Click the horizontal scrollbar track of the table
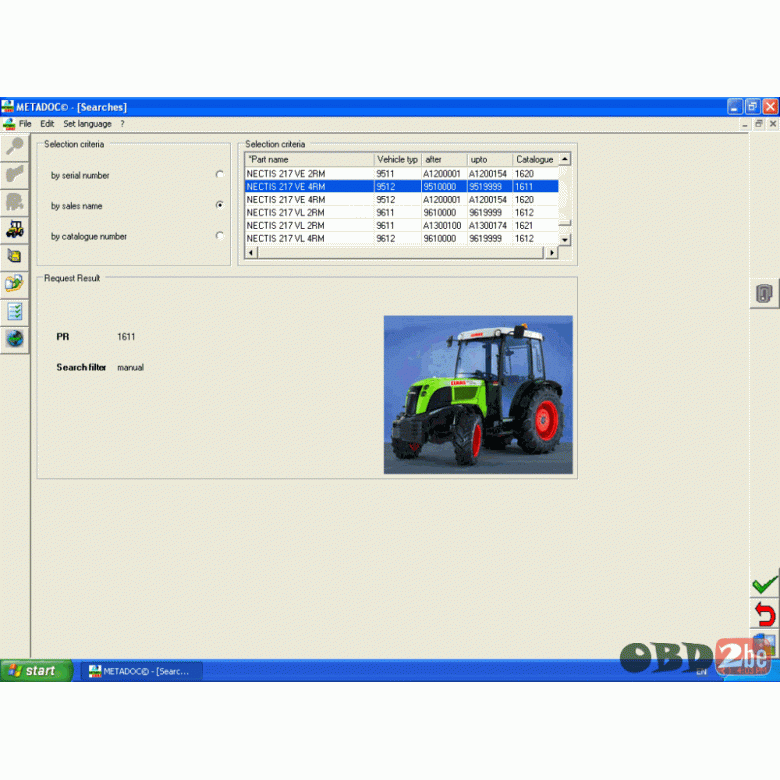The image size is (780, 780). point(401,253)
